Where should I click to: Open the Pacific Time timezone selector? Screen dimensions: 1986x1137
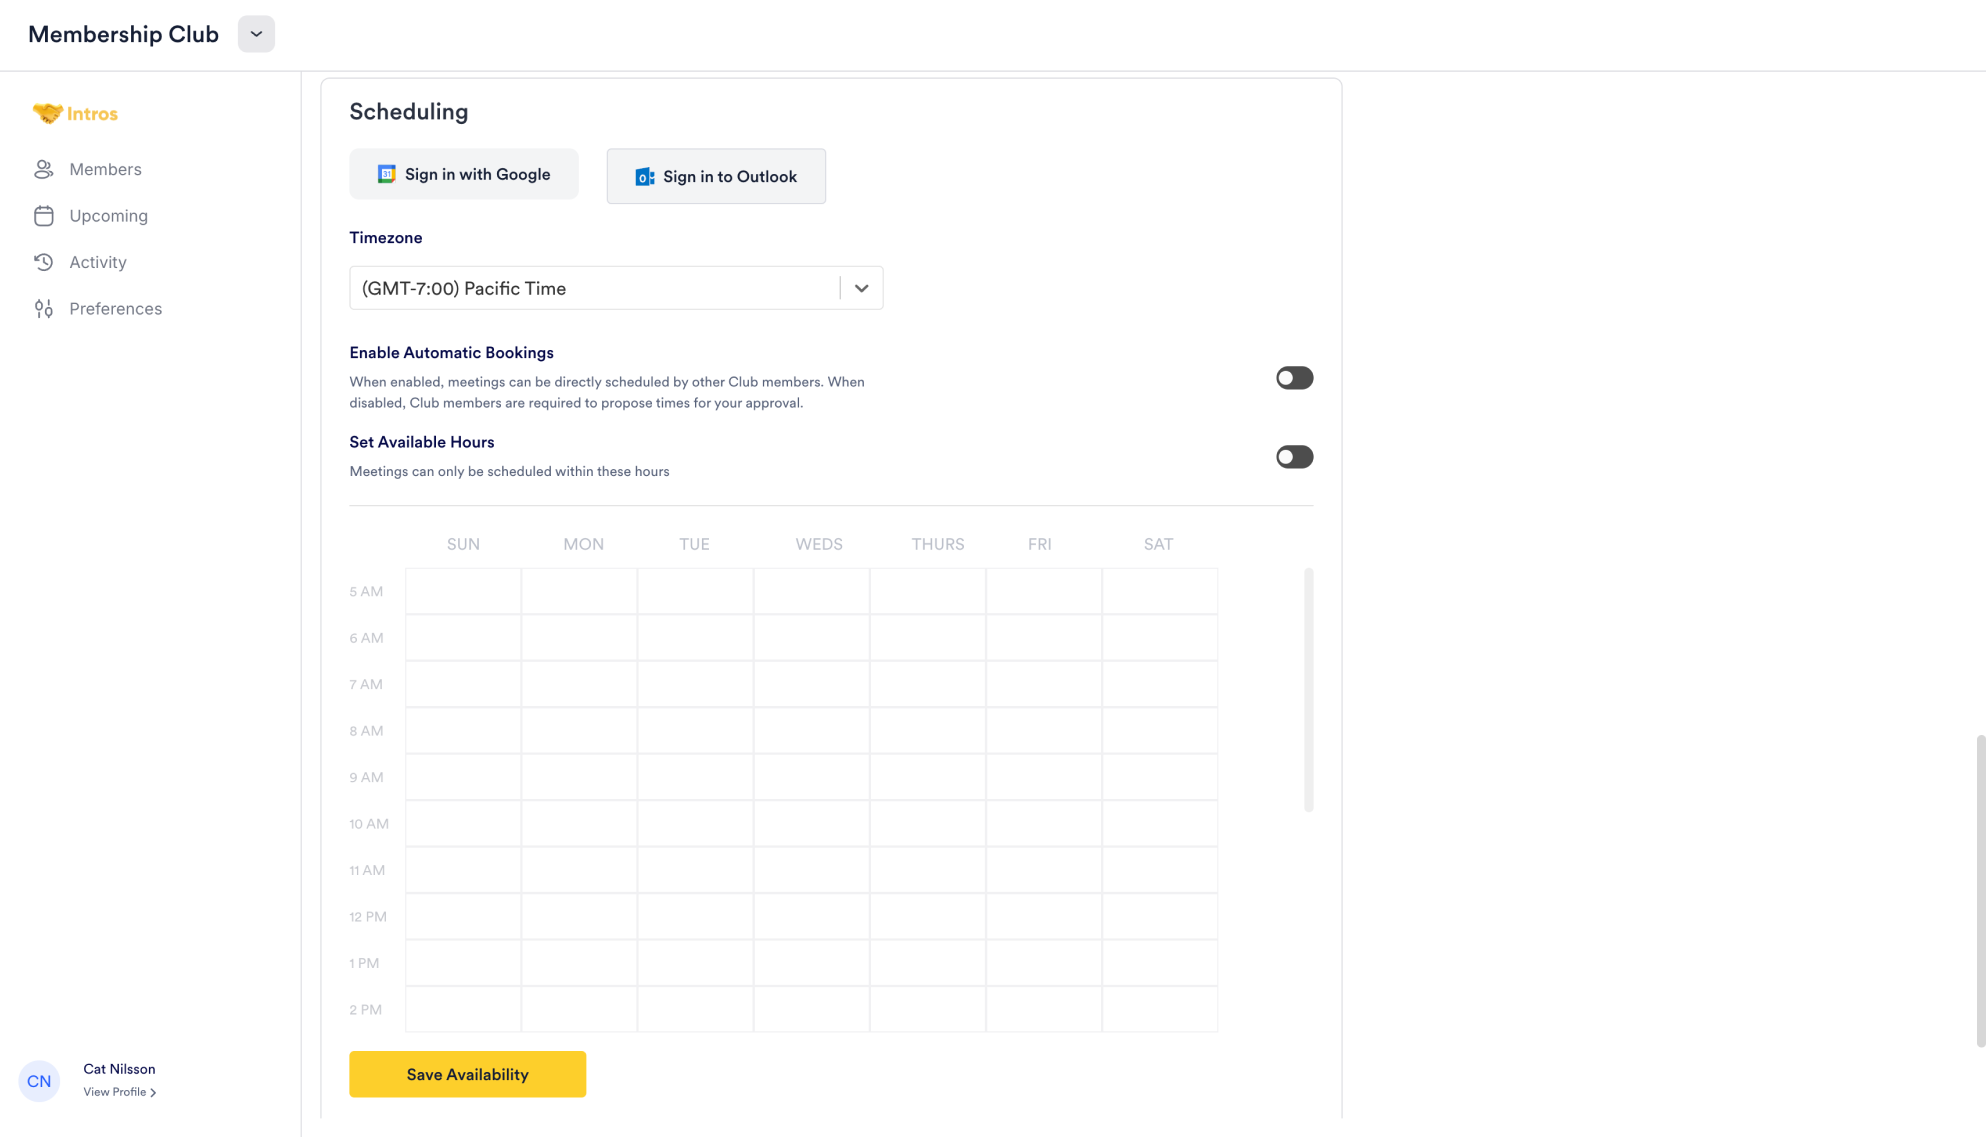pos(595,289)
